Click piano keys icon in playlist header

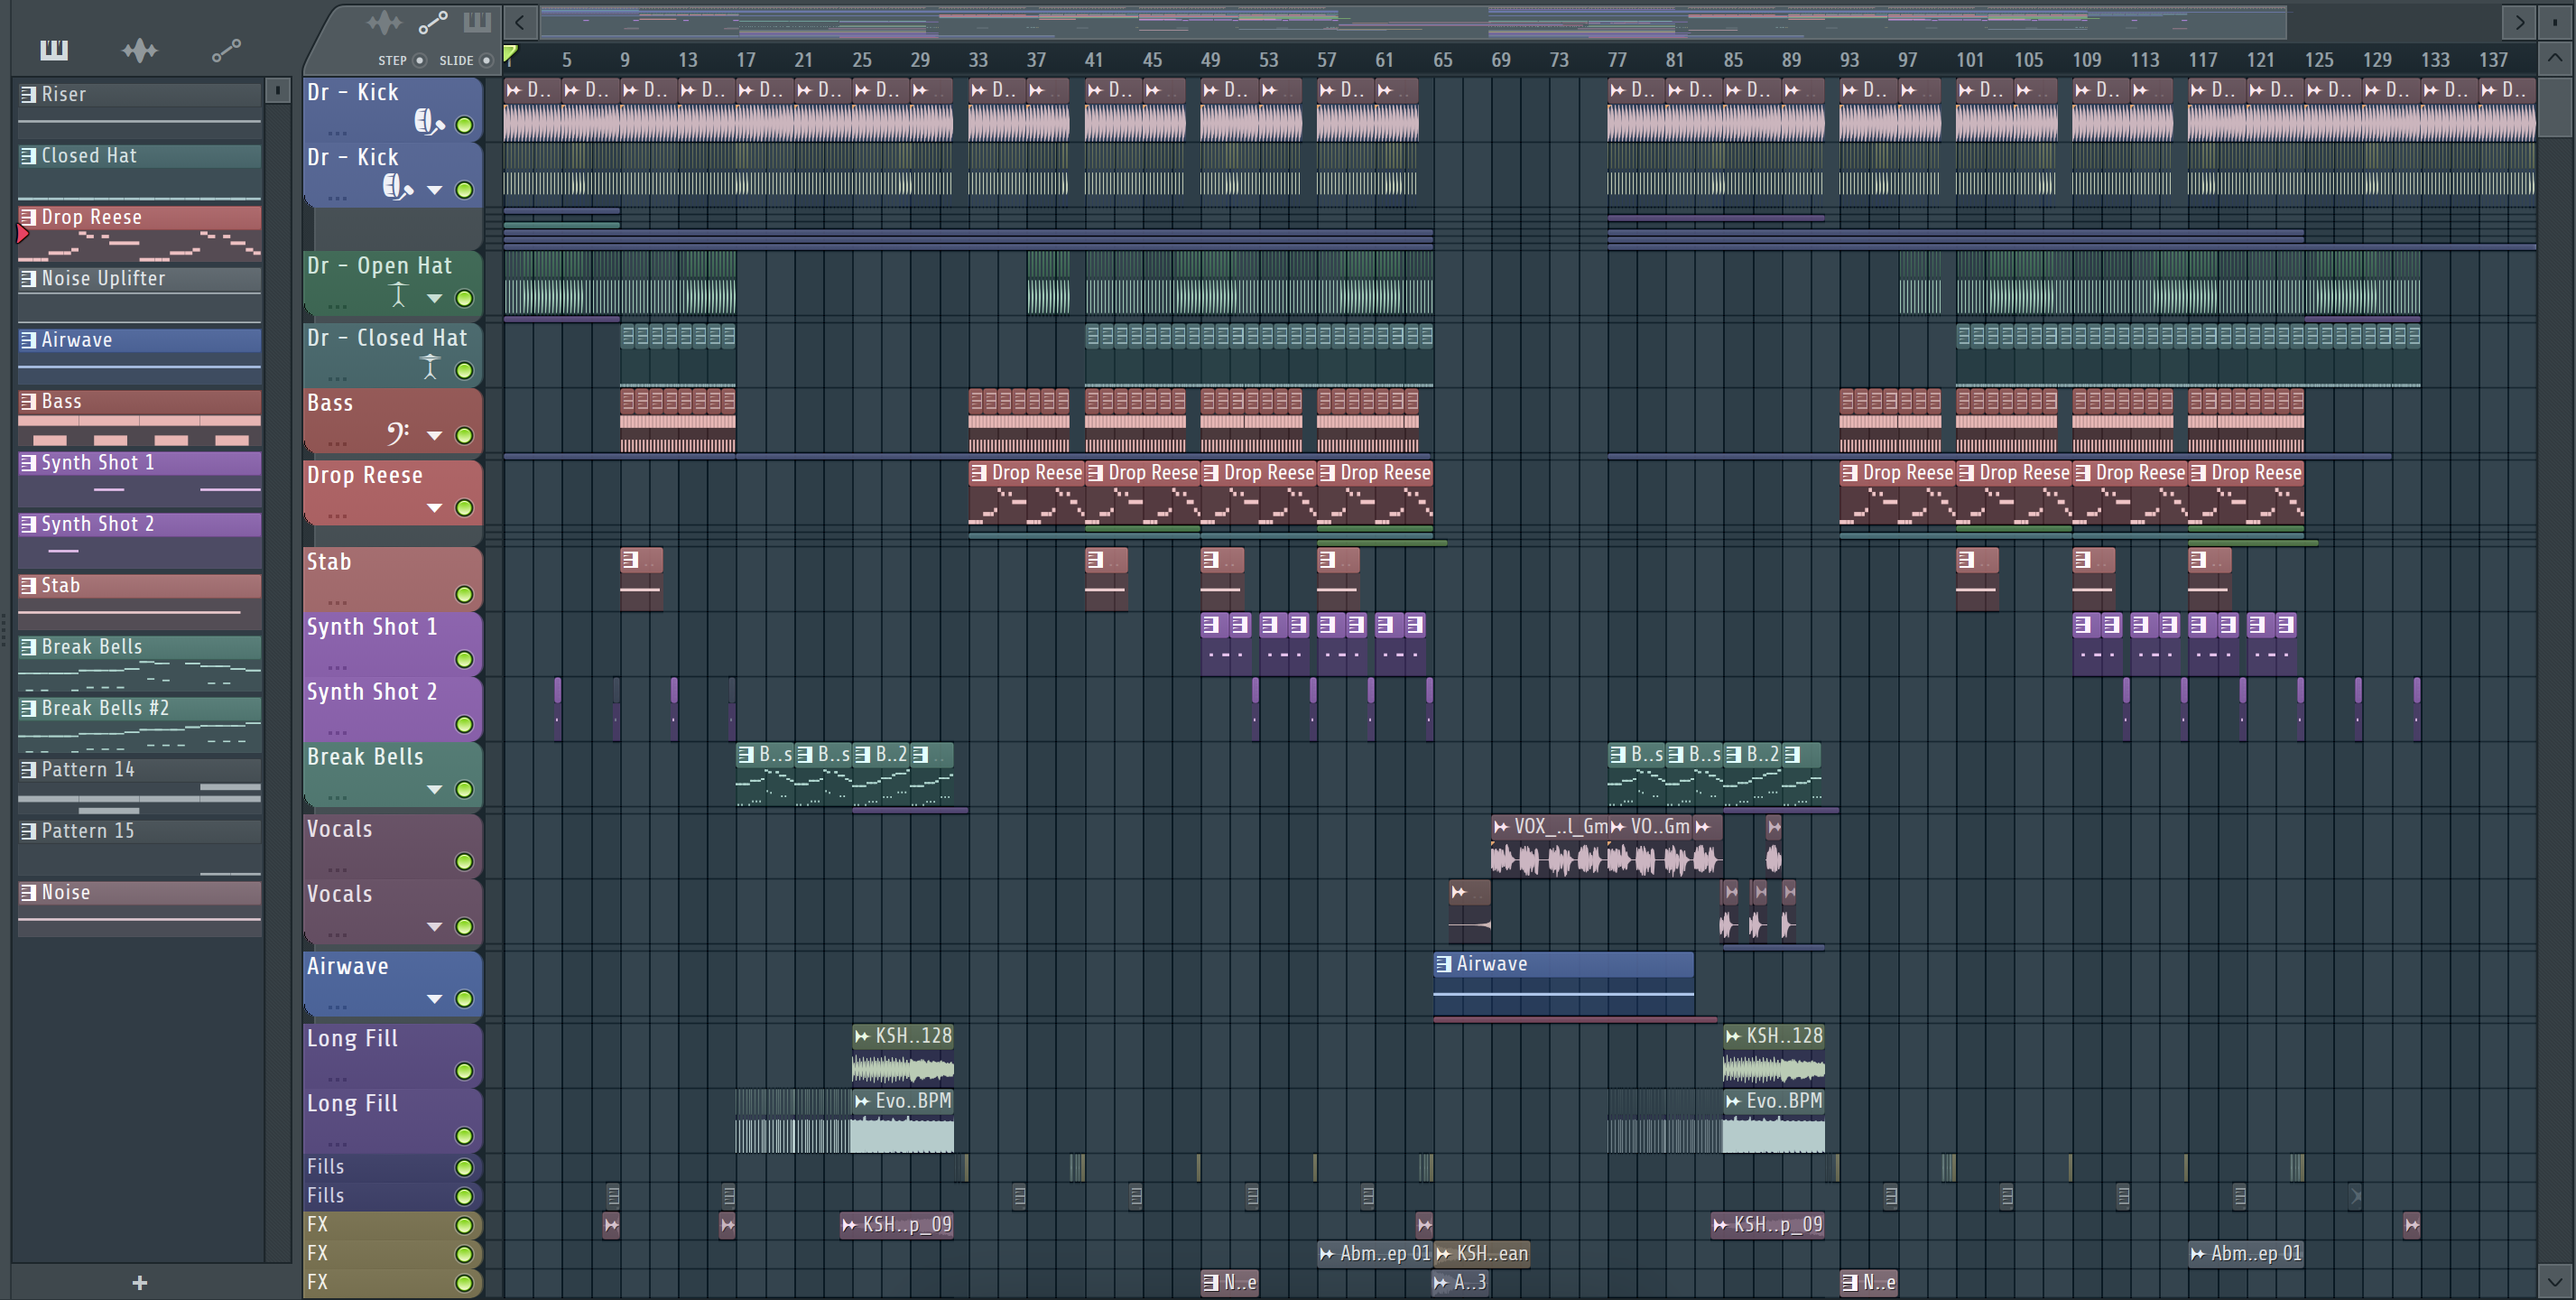coord(478,22)
